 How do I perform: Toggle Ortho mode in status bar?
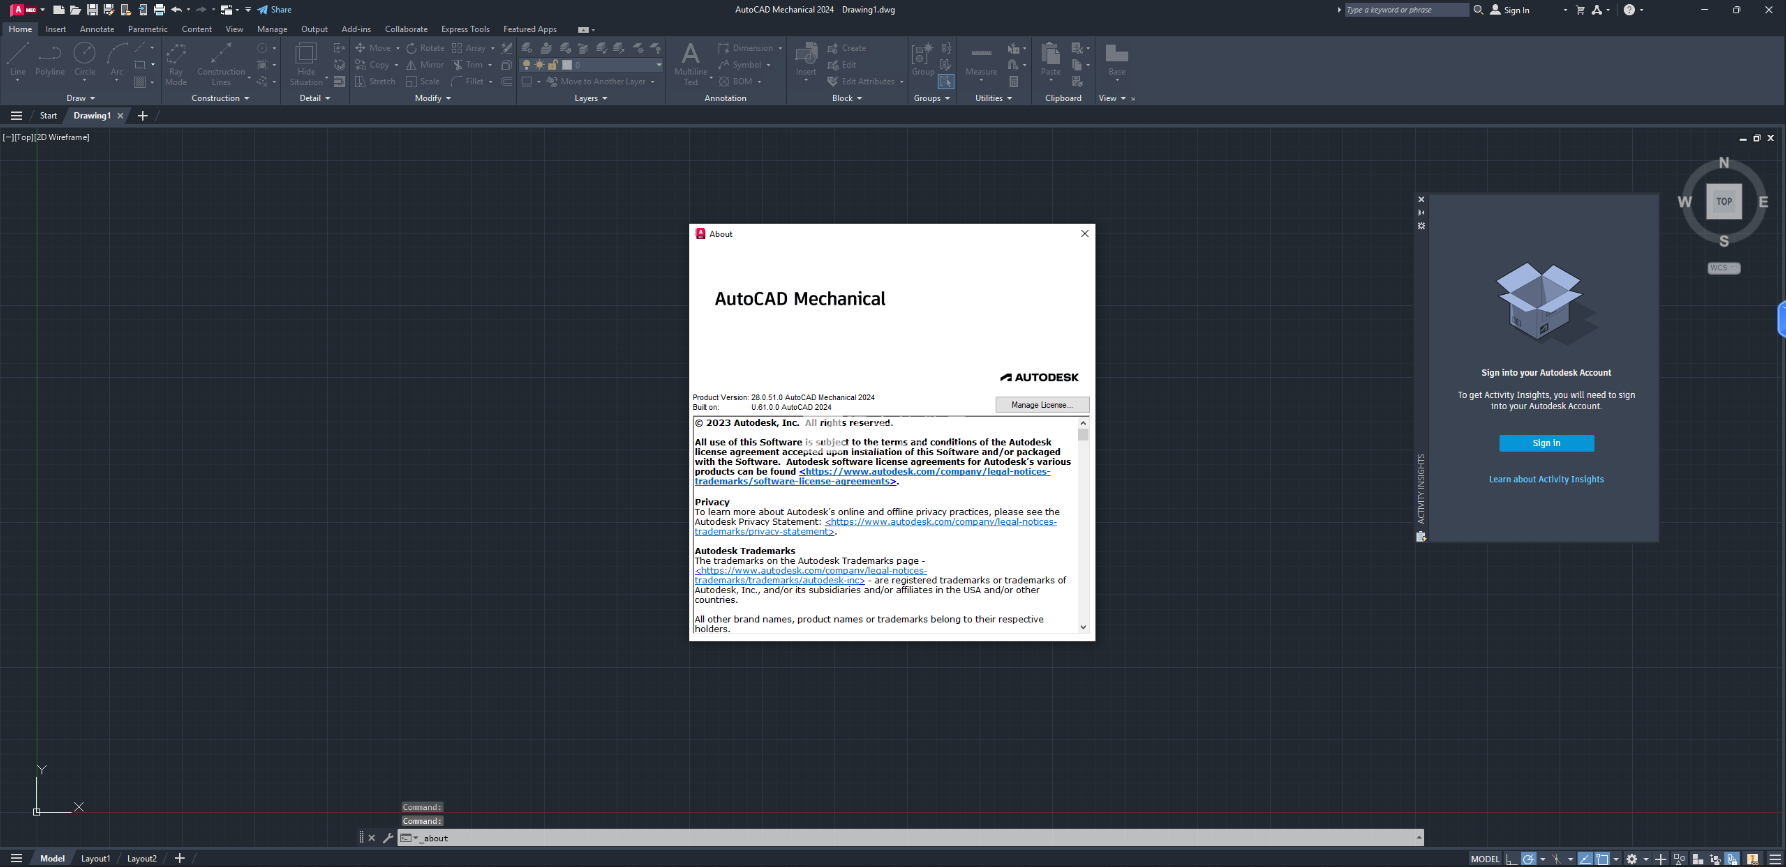(1512, 859)
